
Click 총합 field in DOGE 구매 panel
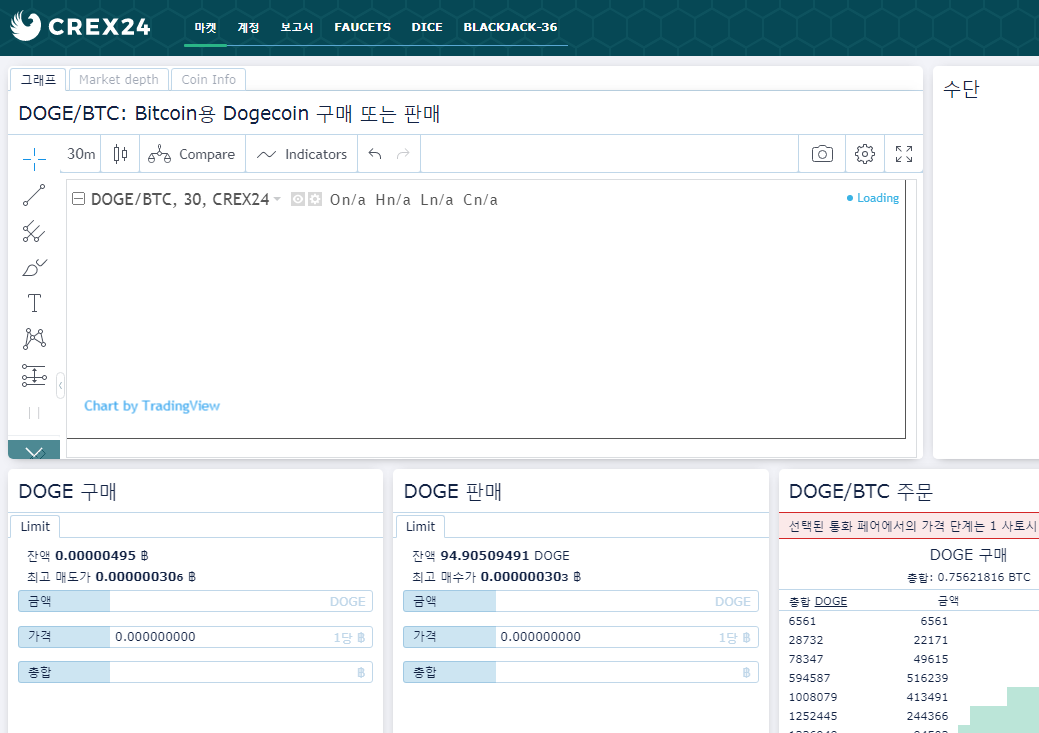click(195, 672)
